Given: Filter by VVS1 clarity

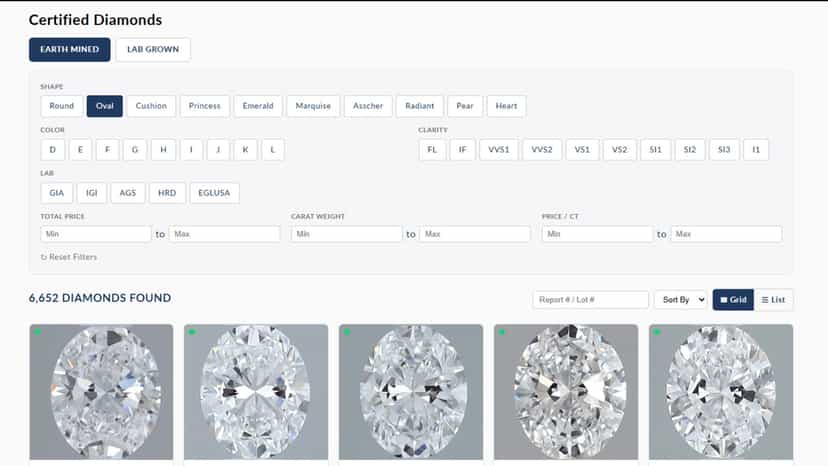Looking at the screenshot, I should 499,150.
